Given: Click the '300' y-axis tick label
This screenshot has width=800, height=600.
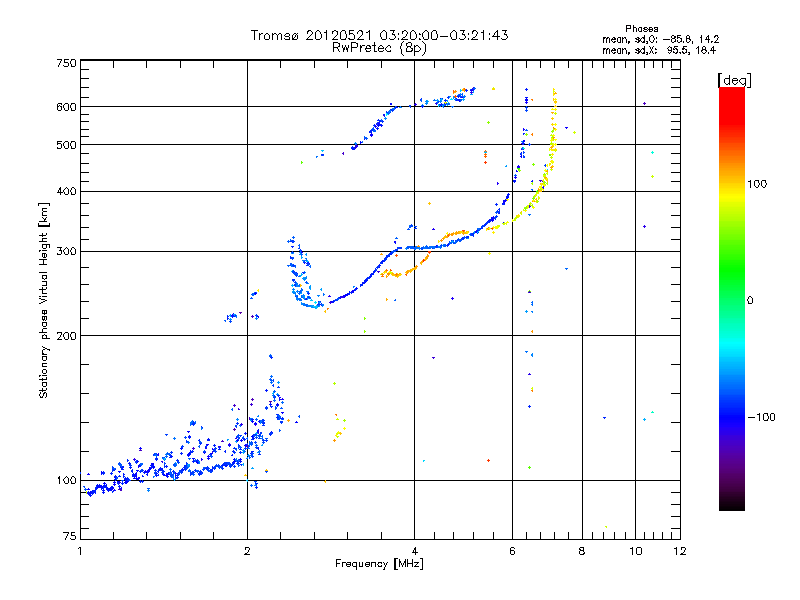Looking at the screenshot, I should click(67, 252).
